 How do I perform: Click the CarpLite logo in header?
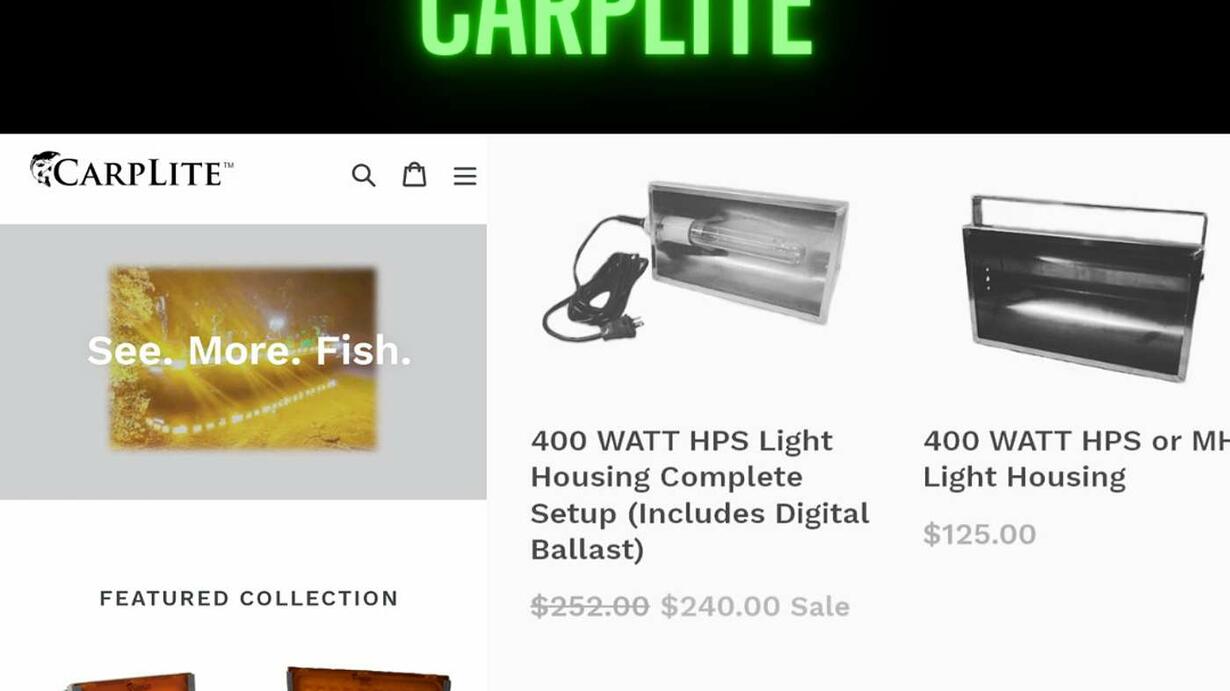pyautogui.click(x=131, y=170)
